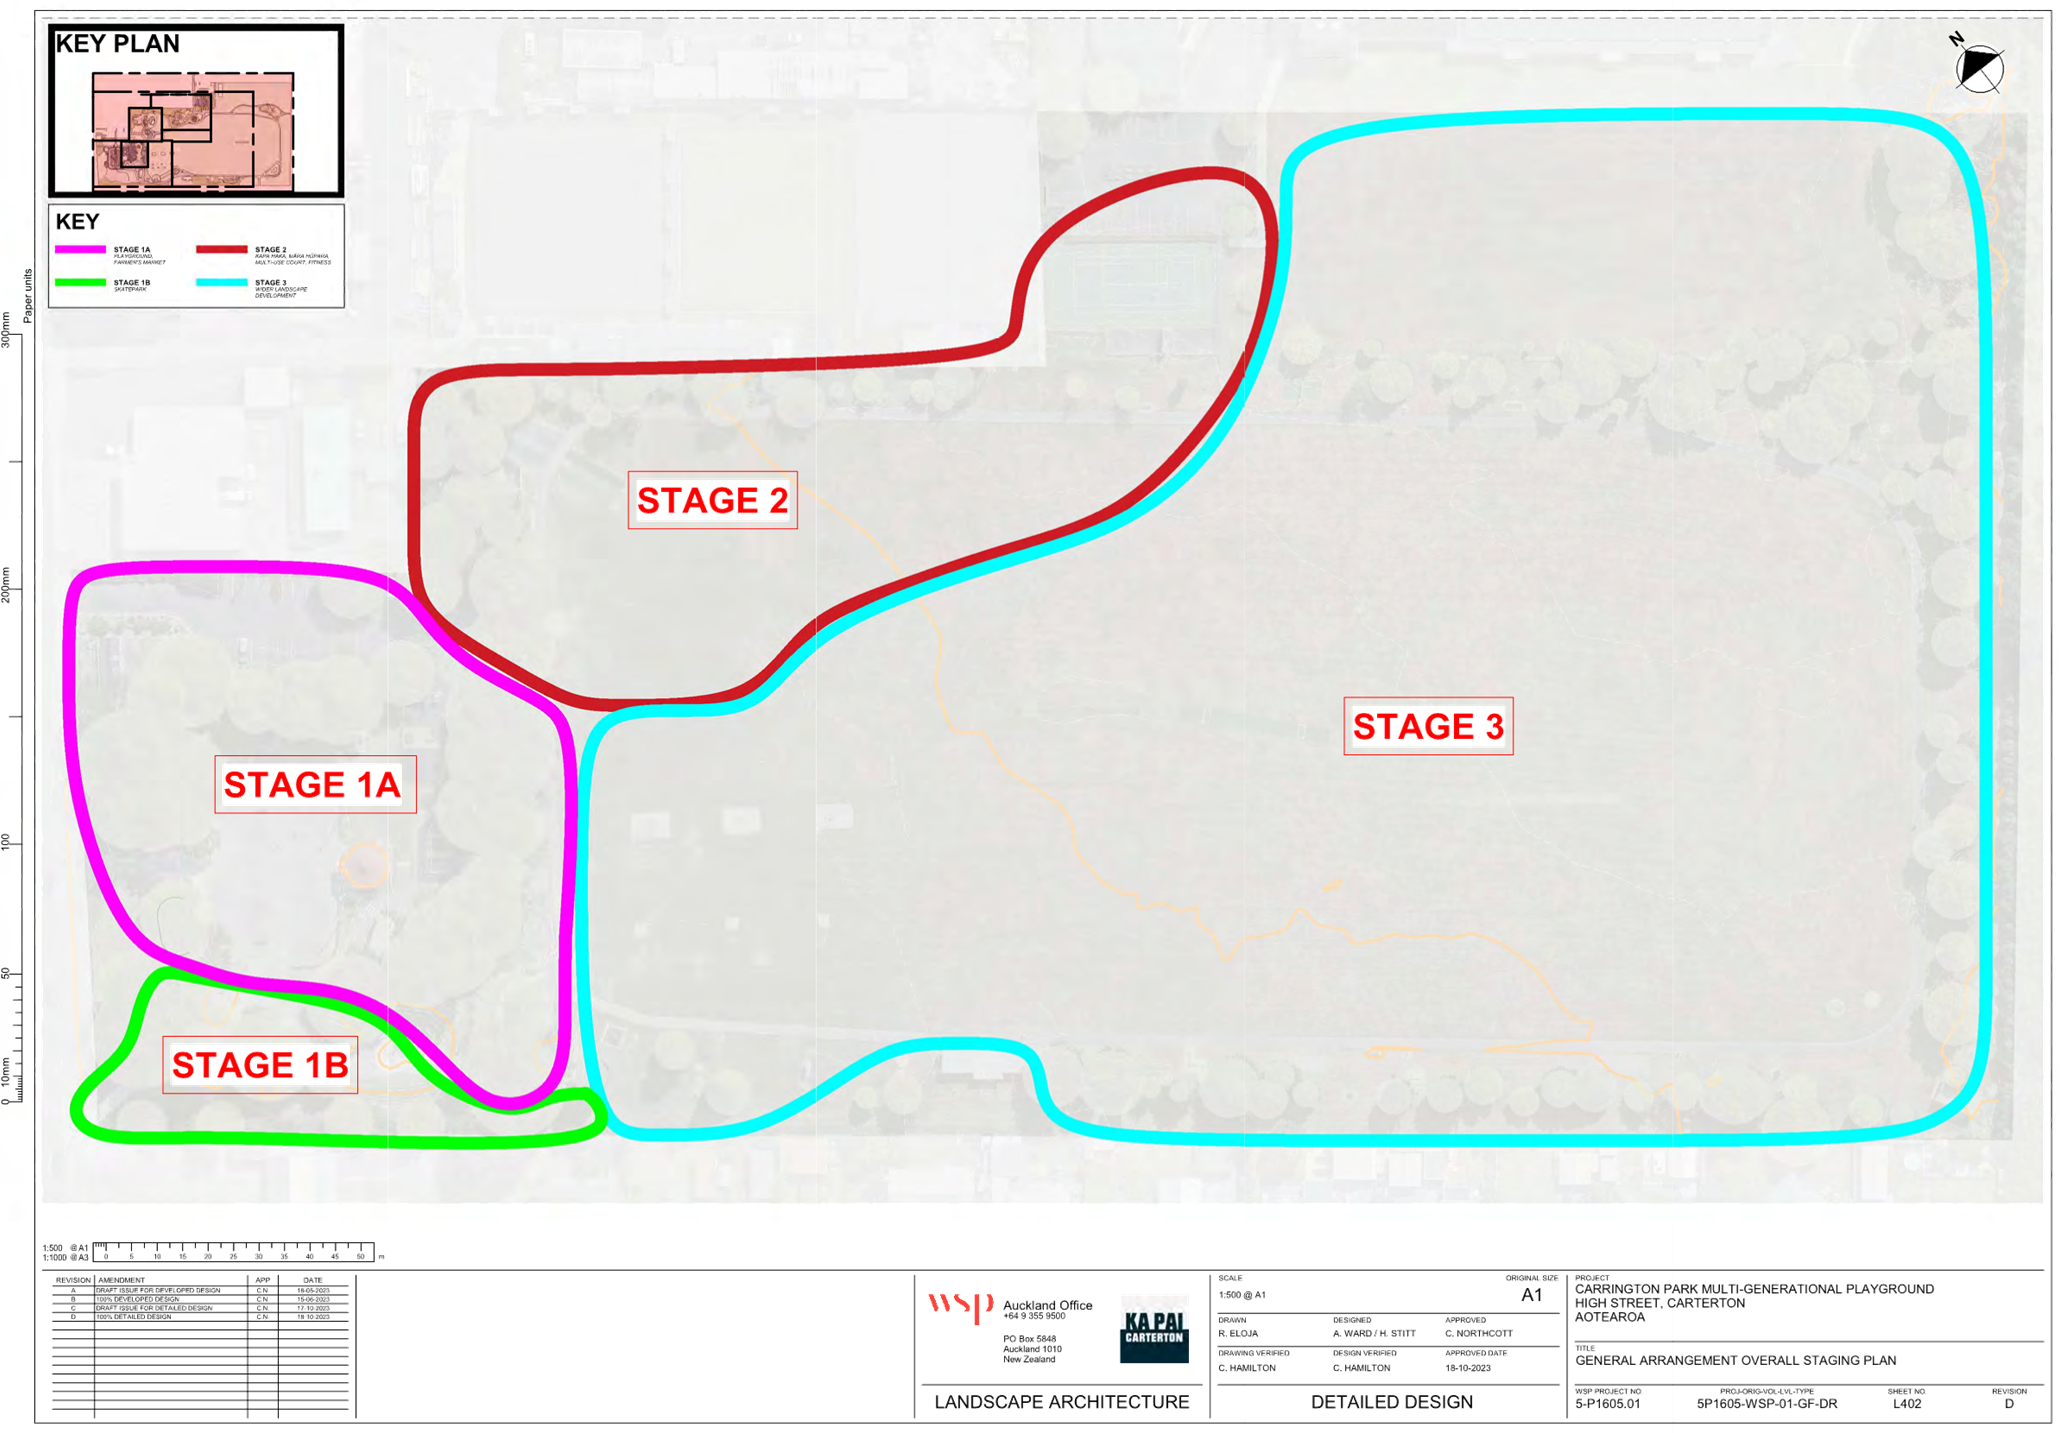This screenshot has width=2060, height=1433.
Task: Click the red Stage 2 key swatch
Action: (222, 250)
